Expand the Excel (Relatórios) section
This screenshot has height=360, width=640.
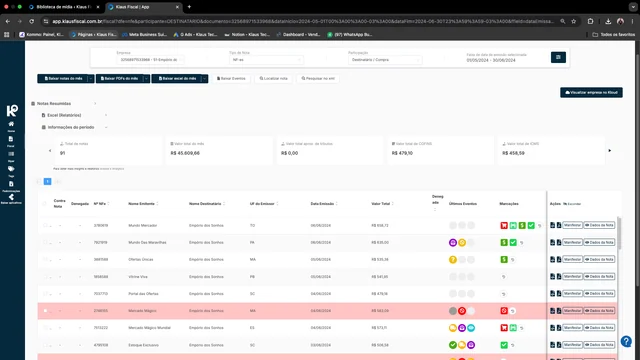[x=74, y=116]
